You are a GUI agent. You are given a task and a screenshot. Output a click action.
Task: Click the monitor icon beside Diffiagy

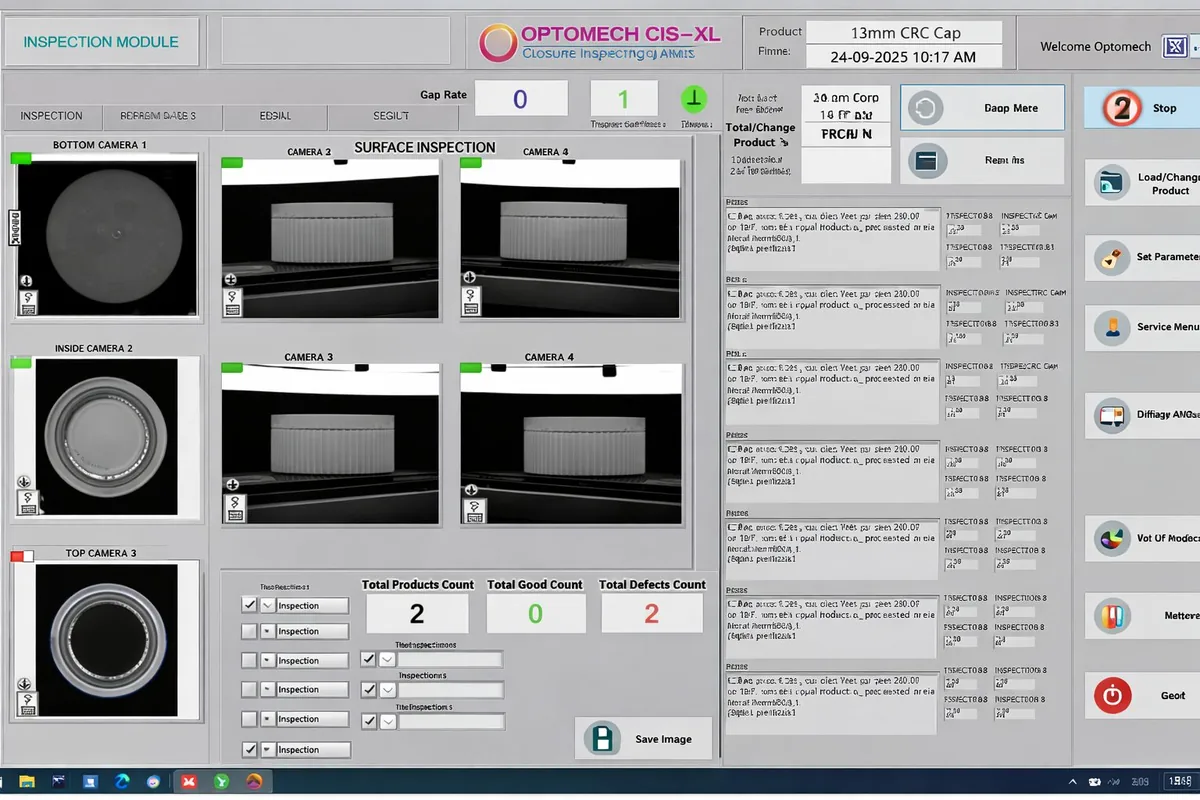click(x=1112, y=414)
